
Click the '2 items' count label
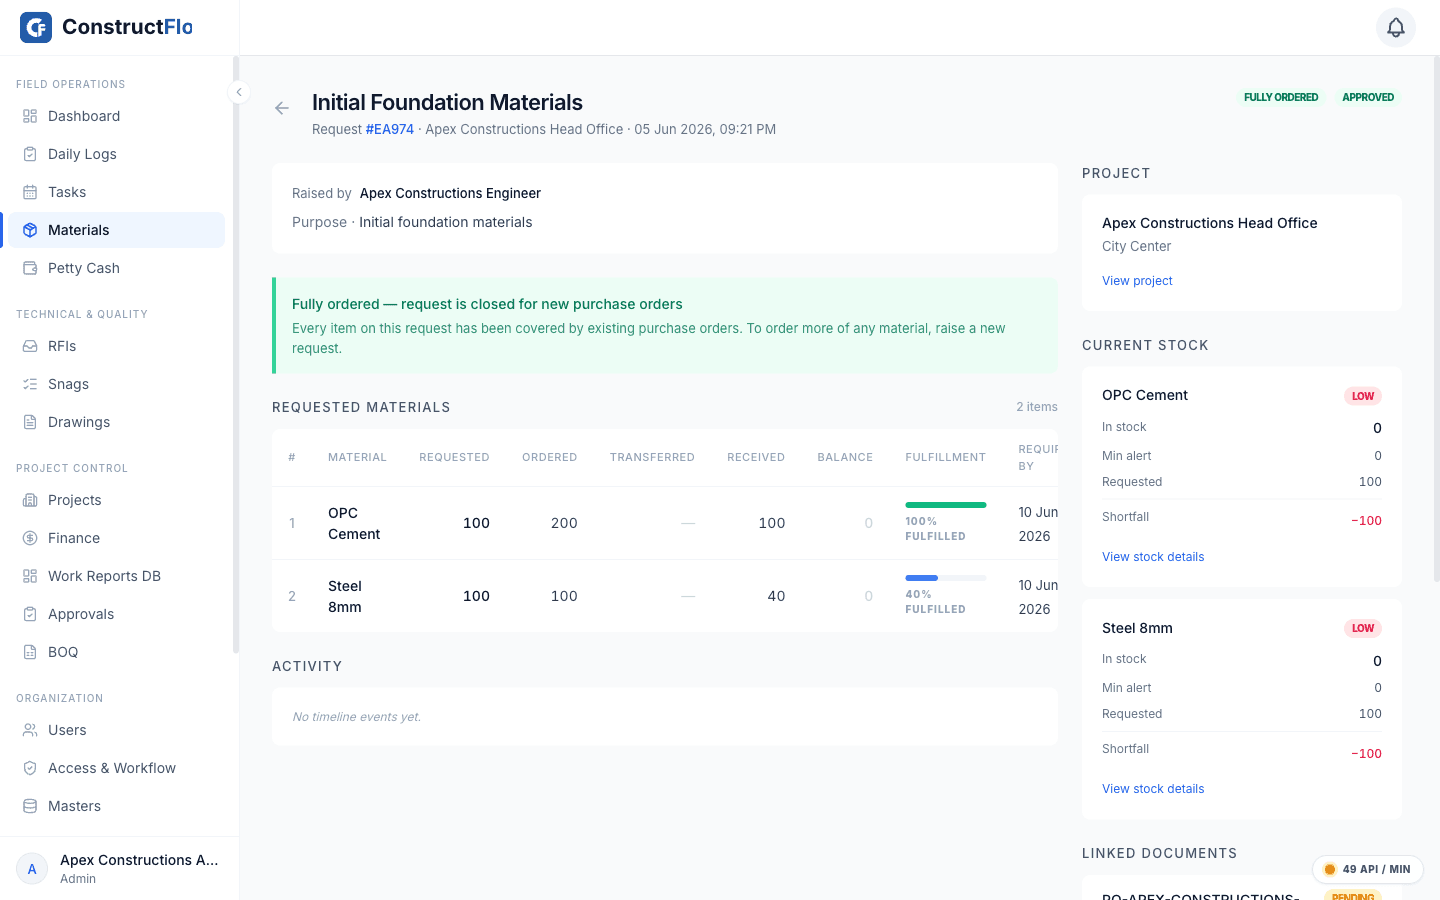pyautogui.click(x=1037, y=407)
